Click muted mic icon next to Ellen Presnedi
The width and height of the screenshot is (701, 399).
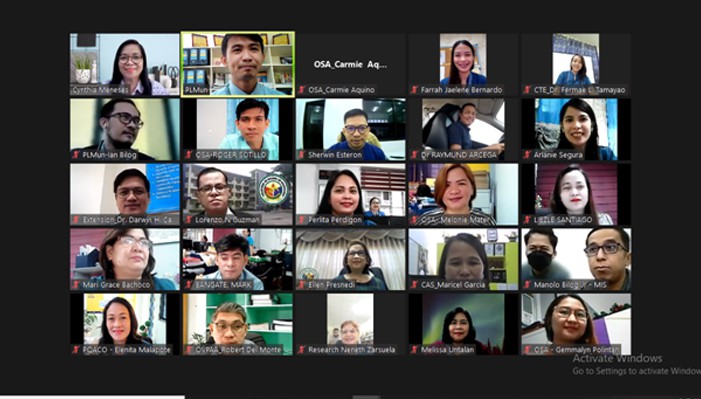(x=302, y=284)
